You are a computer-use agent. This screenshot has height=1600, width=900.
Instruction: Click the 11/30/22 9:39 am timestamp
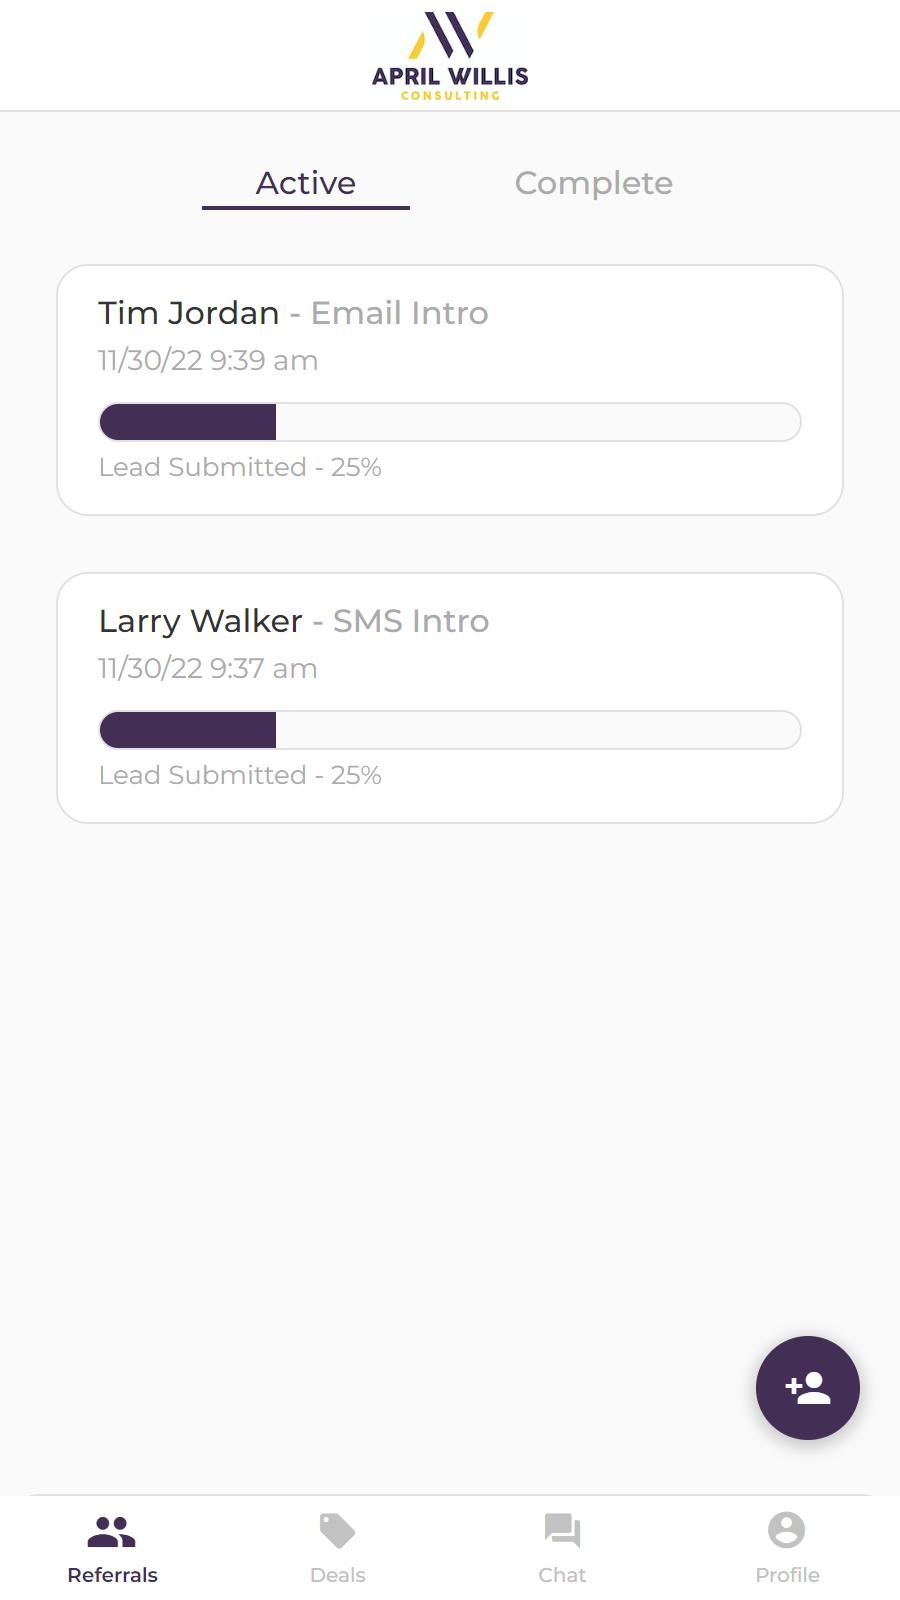[208, 360]
